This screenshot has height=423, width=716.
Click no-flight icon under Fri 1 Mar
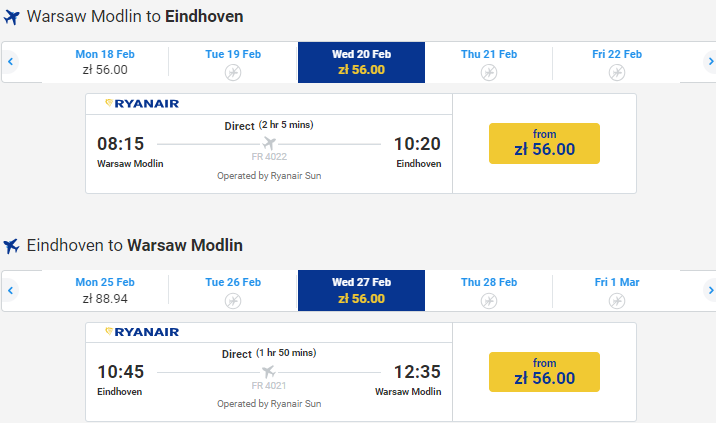point(617,300)
